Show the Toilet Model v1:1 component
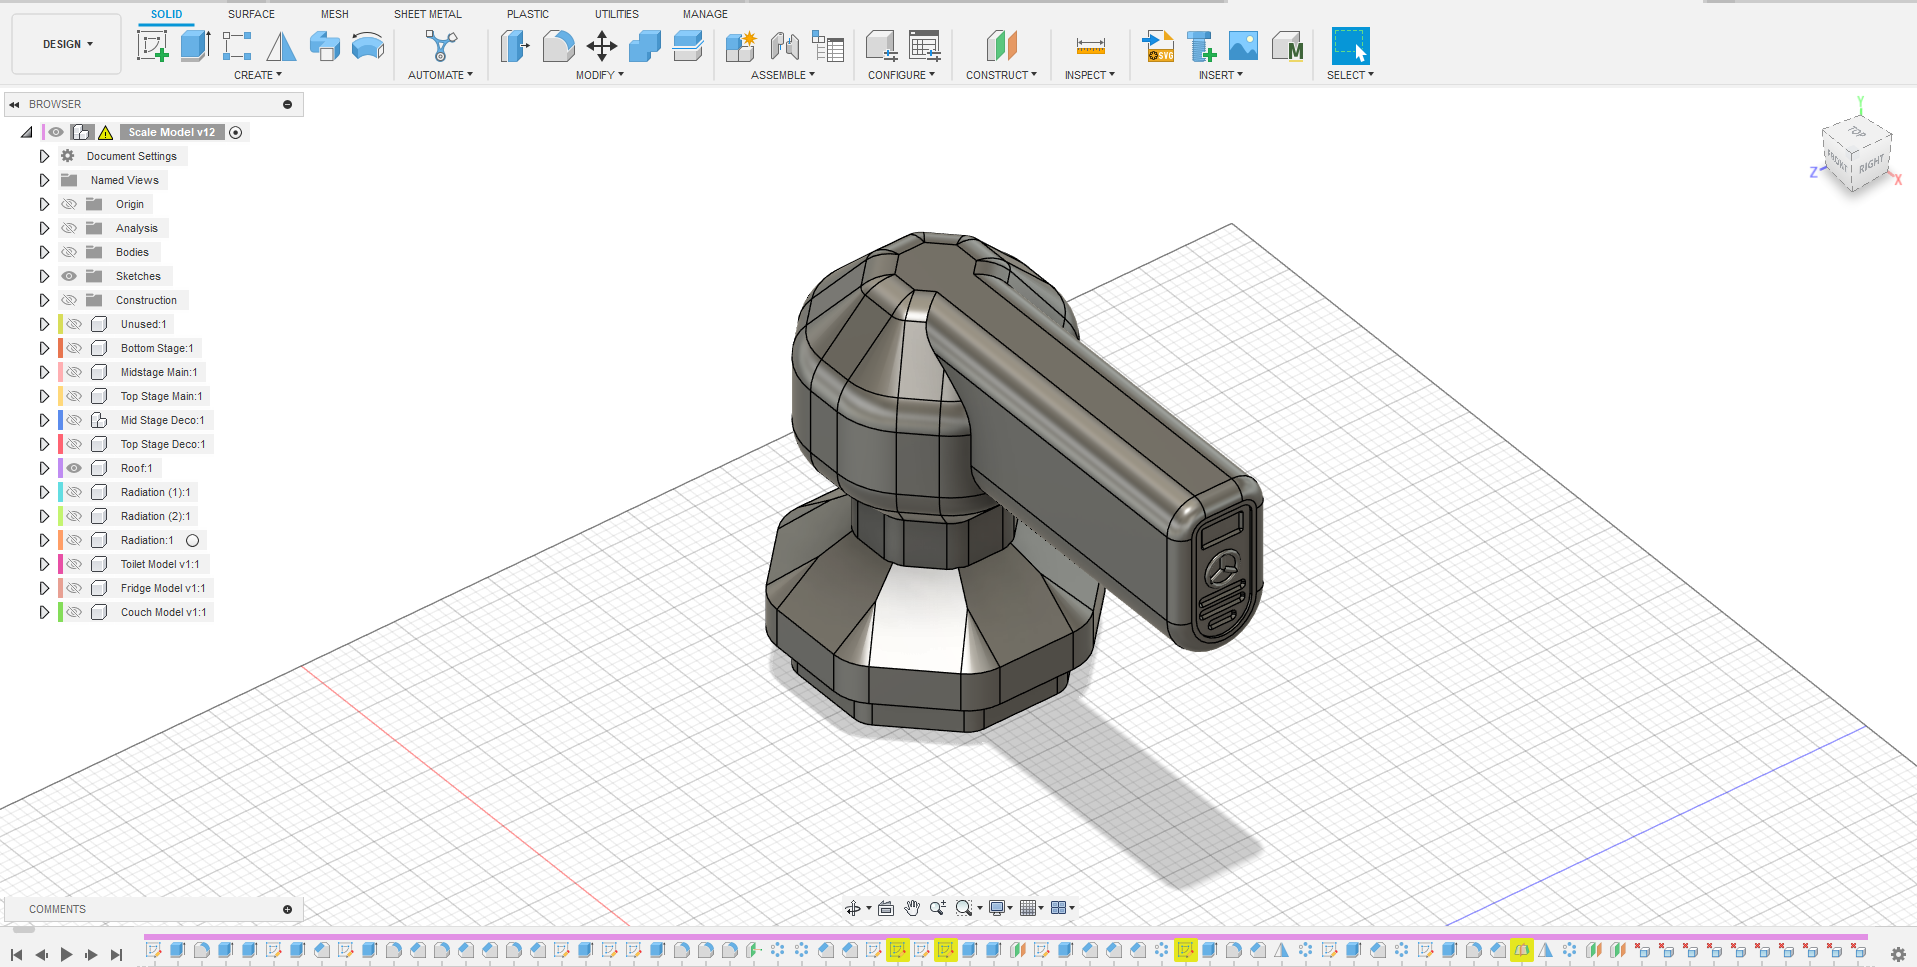Image resolution: width=1917 pixels, height=967 pixels. (74, 564)
